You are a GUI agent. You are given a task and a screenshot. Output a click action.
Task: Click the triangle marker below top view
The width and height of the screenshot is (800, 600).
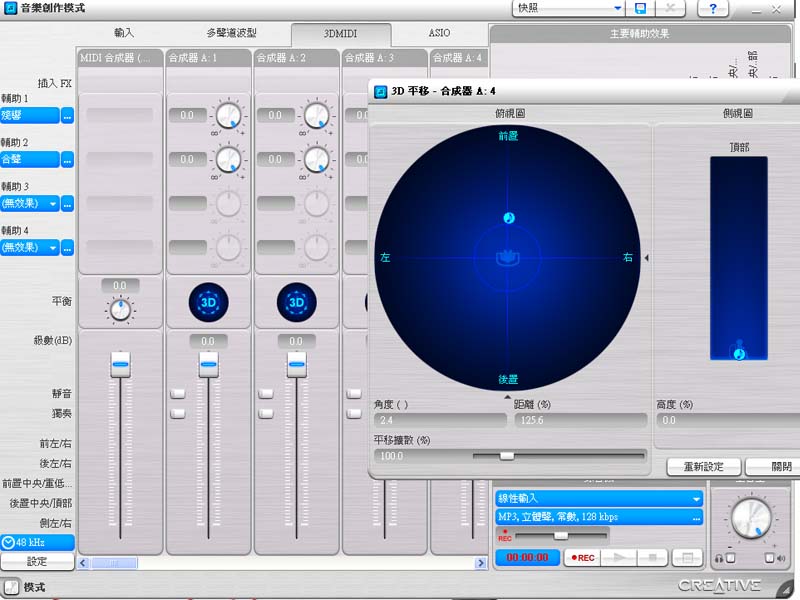click(x=507, y=396)
